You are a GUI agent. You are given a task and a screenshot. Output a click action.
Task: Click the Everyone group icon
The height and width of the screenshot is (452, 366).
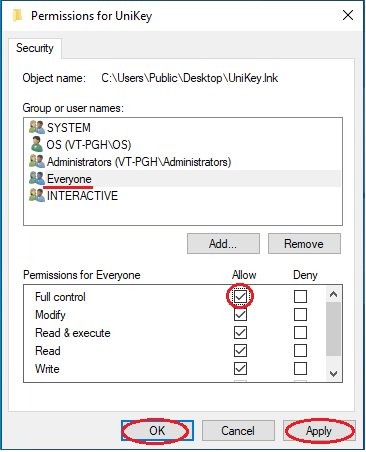pos(37,178)
